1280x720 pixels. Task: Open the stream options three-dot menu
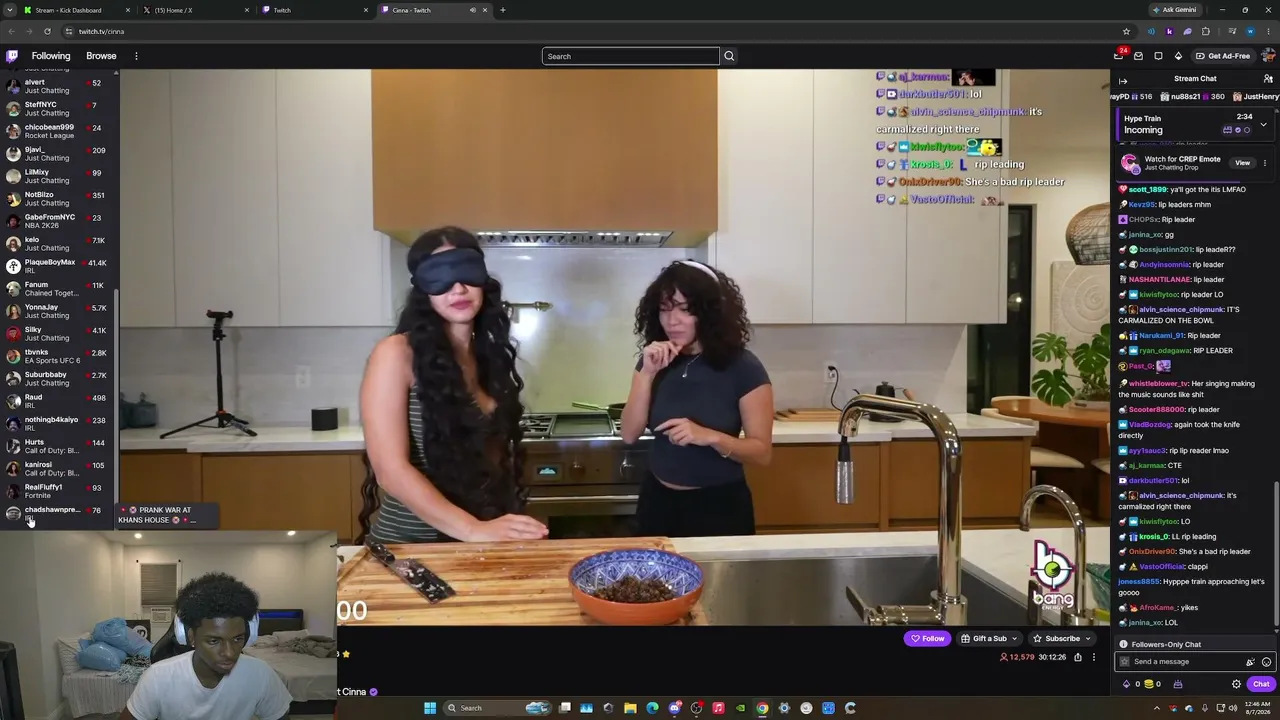tap(1093, 657)
